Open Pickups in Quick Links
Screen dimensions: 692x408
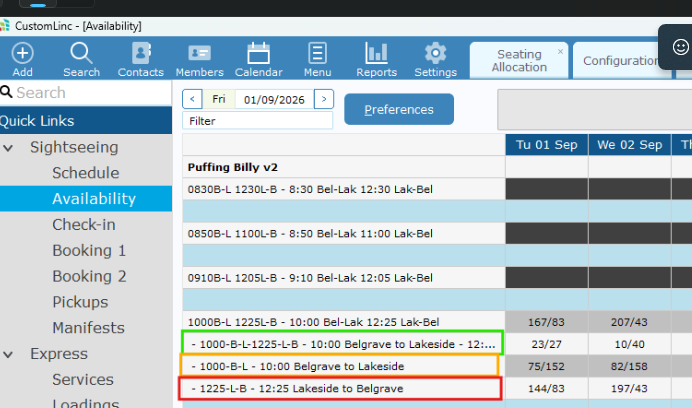80,302
